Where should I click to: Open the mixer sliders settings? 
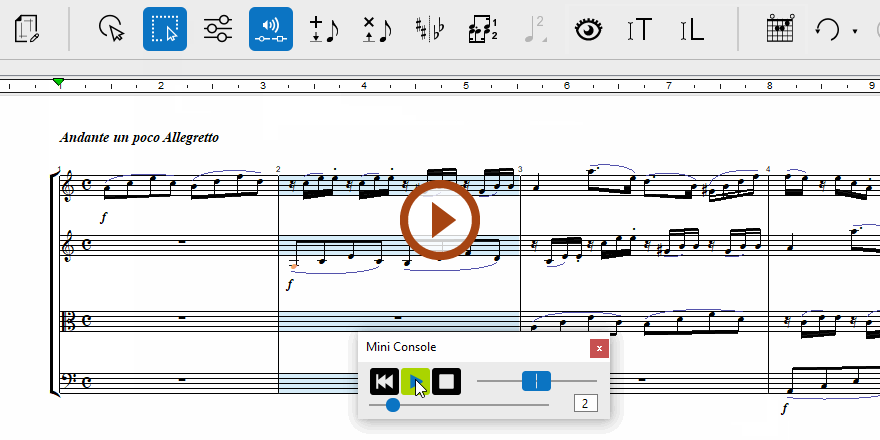218,29
